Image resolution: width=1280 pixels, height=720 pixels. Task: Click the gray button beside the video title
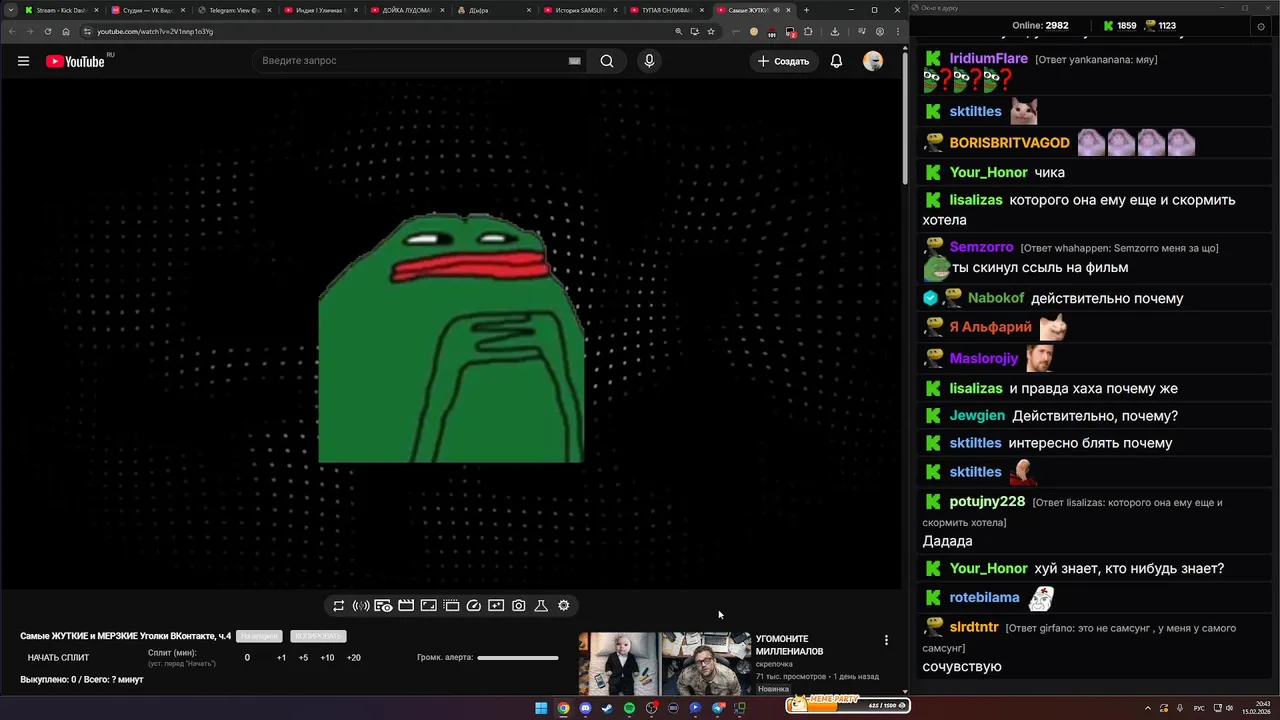click(259, 636)
